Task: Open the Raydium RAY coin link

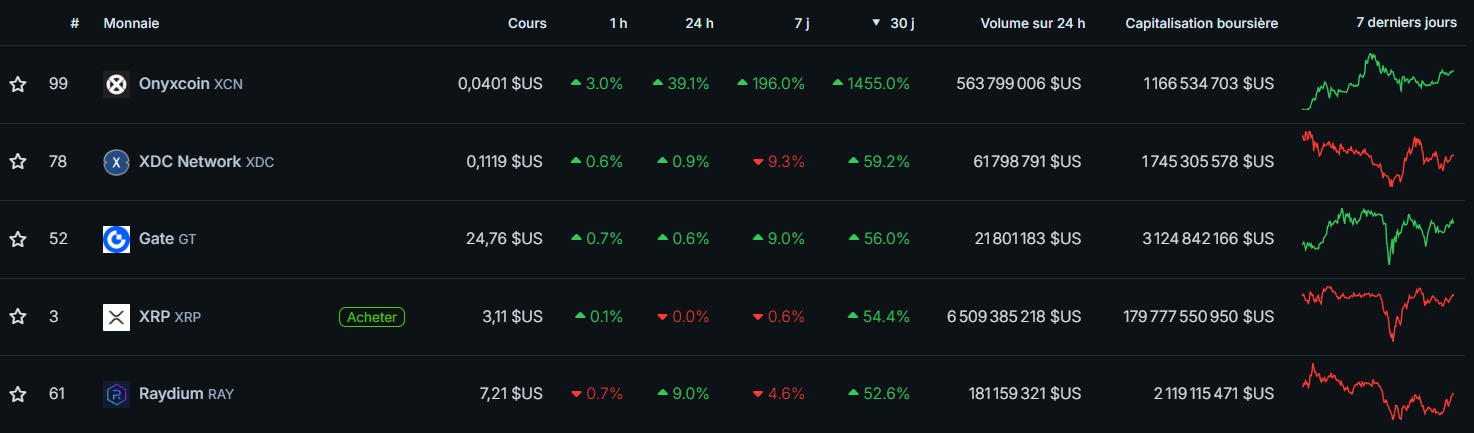Action: 171,394
